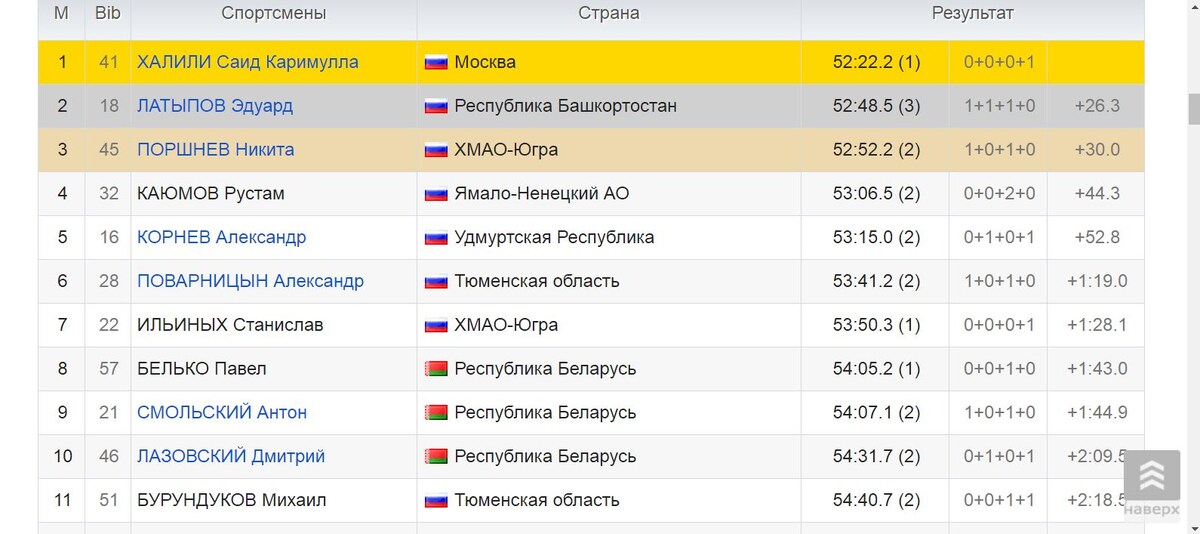Open athlete link ЛАТЫПОВ Эдуард

tap(215, 106)
